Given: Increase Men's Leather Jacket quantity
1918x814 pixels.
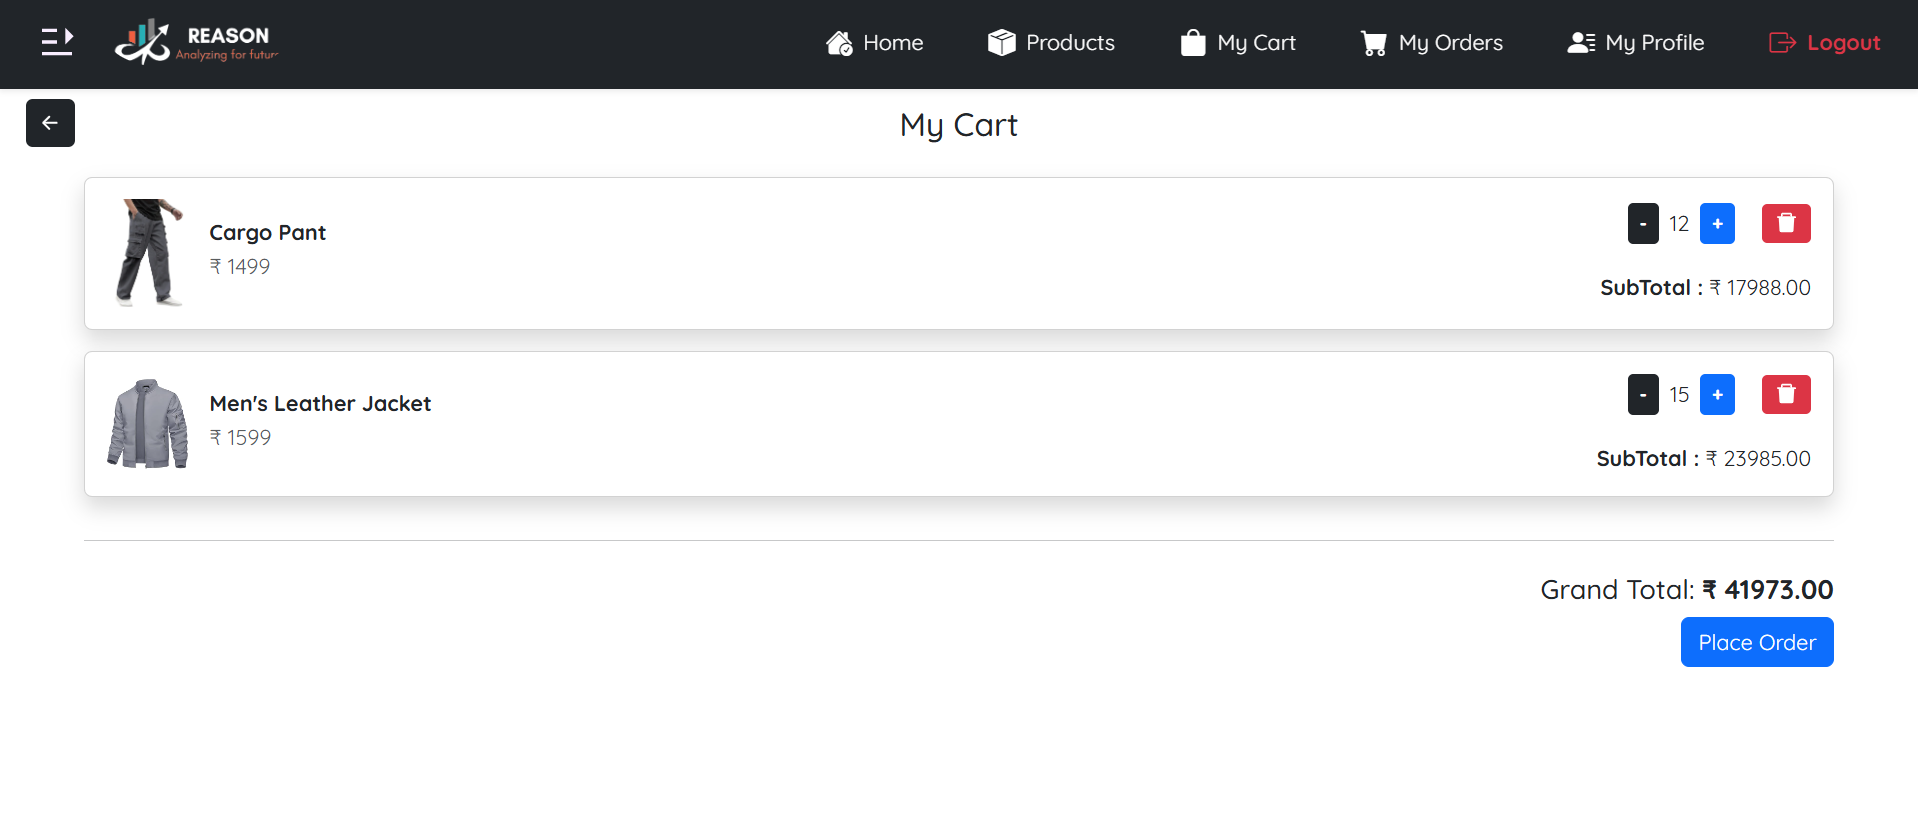Looking at the screenshot, I should coord(1717,394).
